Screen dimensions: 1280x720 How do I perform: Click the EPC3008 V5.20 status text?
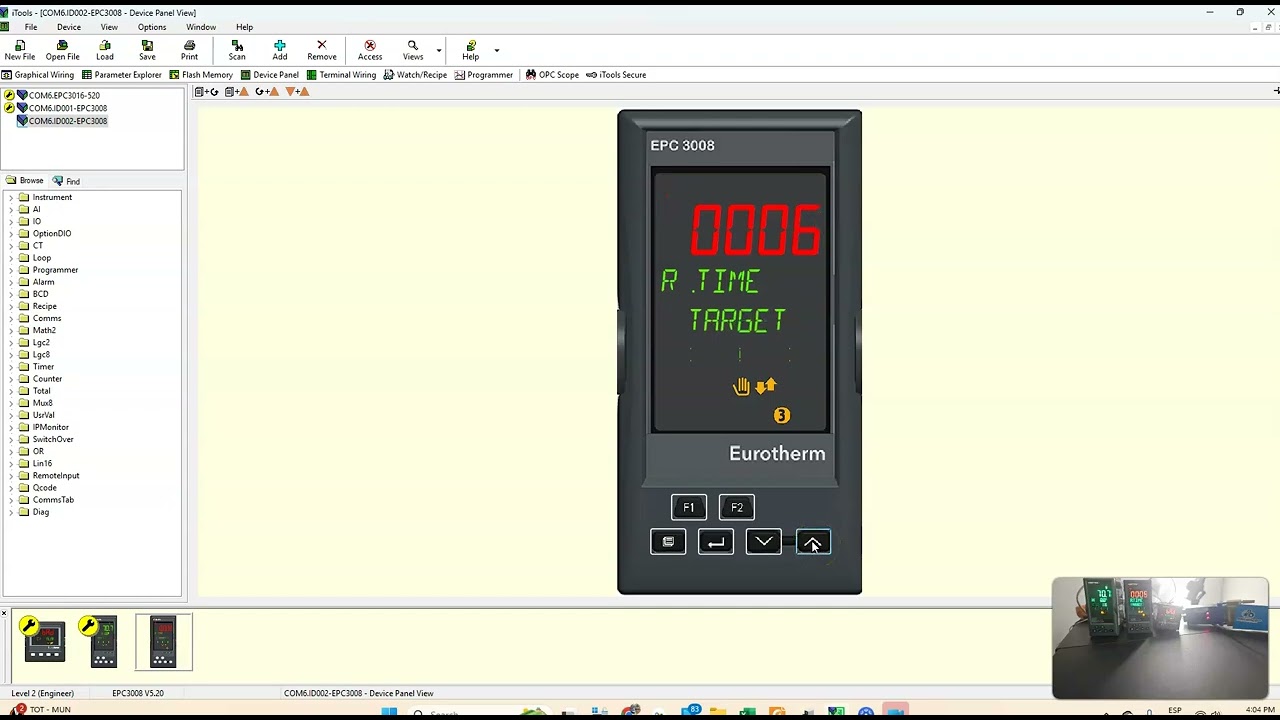coord(138,693)
